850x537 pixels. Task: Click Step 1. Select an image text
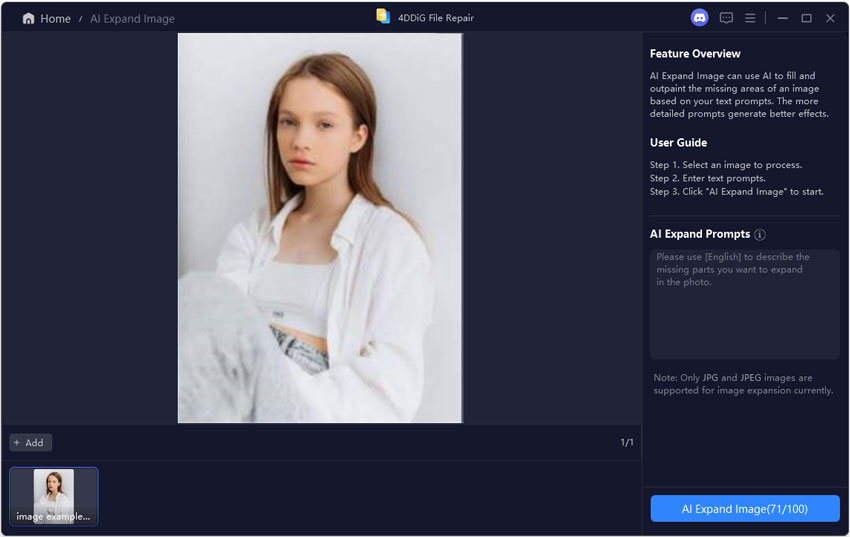[x=726, y=165]
